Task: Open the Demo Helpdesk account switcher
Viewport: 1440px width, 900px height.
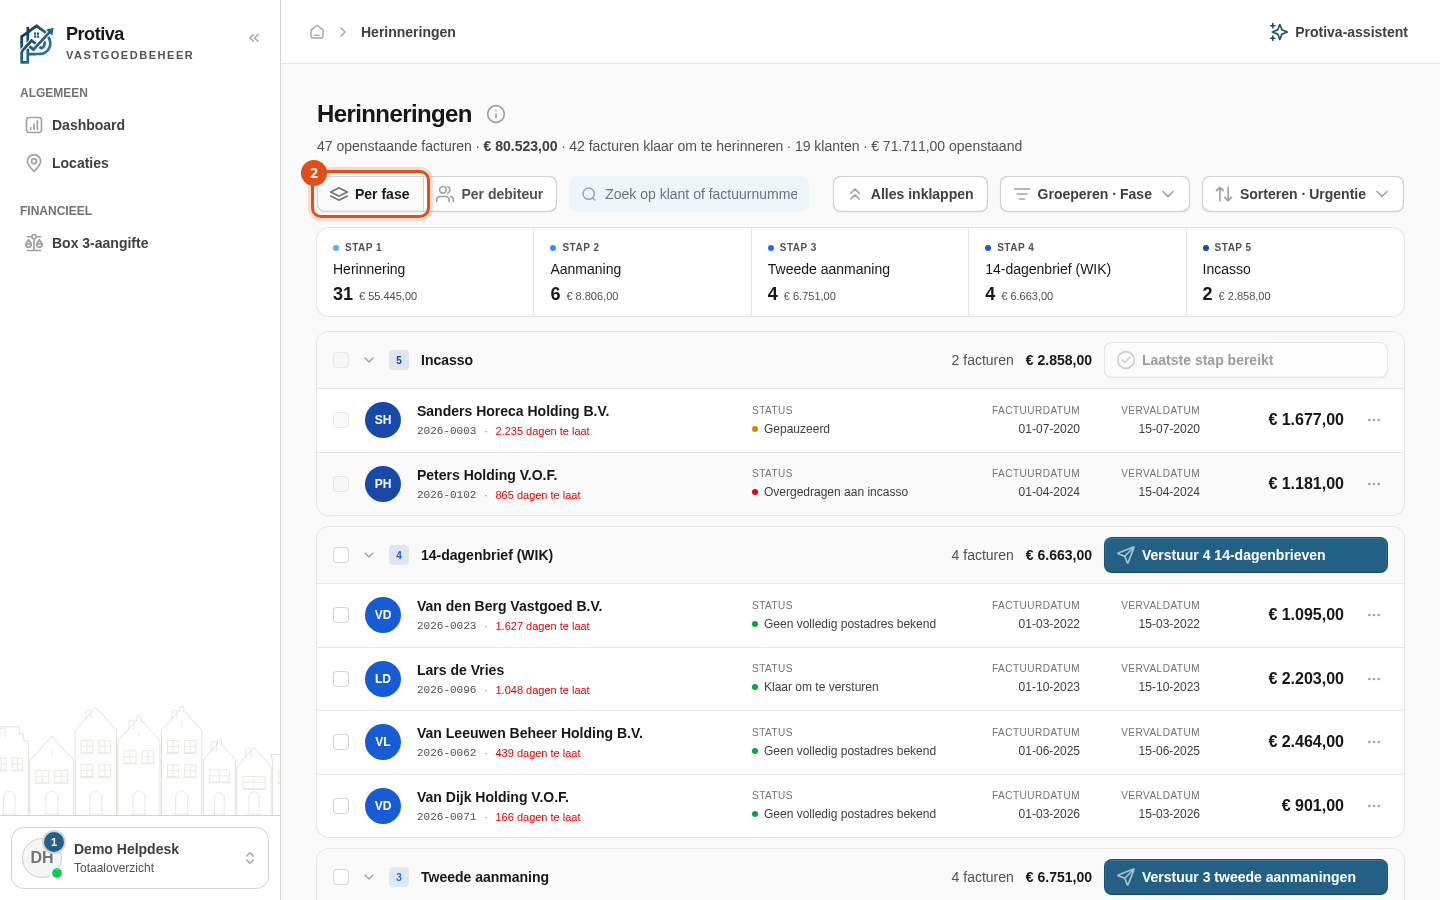Action: tap(140, 858)
